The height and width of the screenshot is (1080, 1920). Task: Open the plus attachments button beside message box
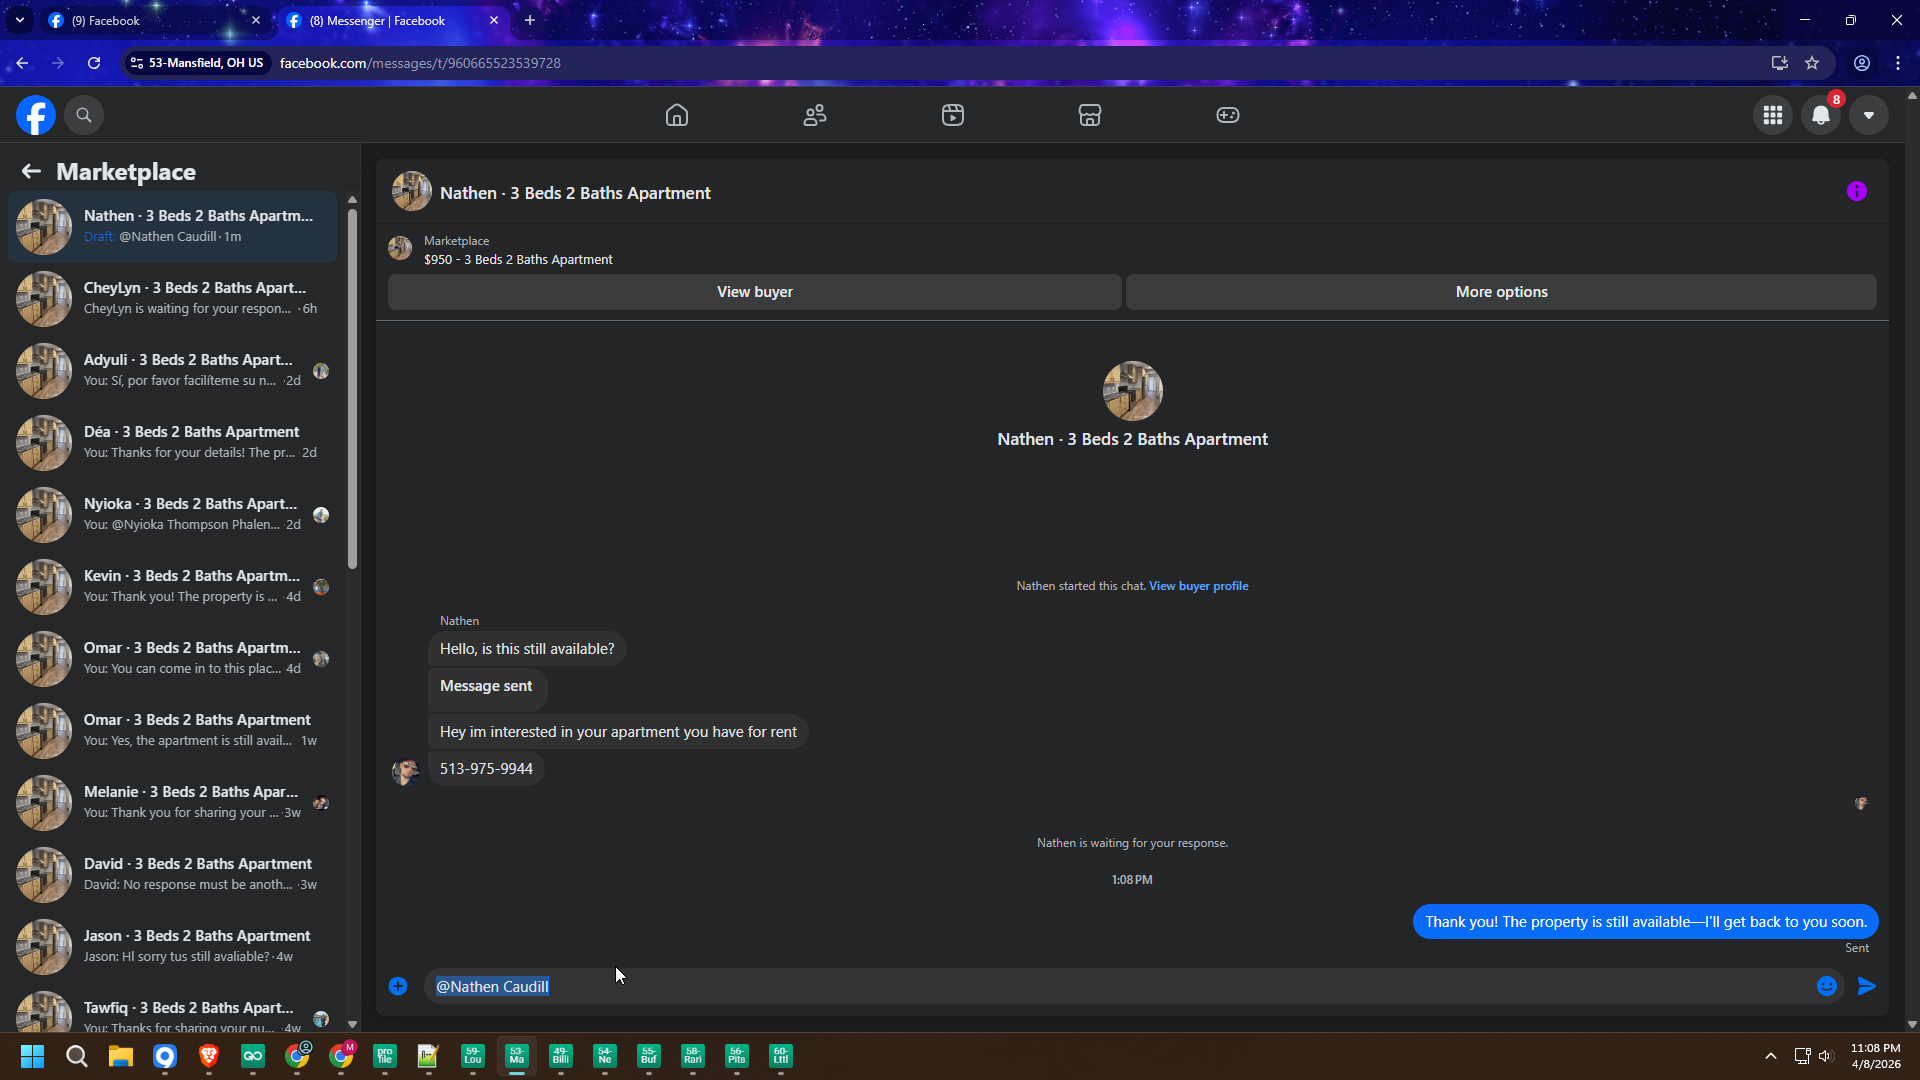tap(398, 986)
